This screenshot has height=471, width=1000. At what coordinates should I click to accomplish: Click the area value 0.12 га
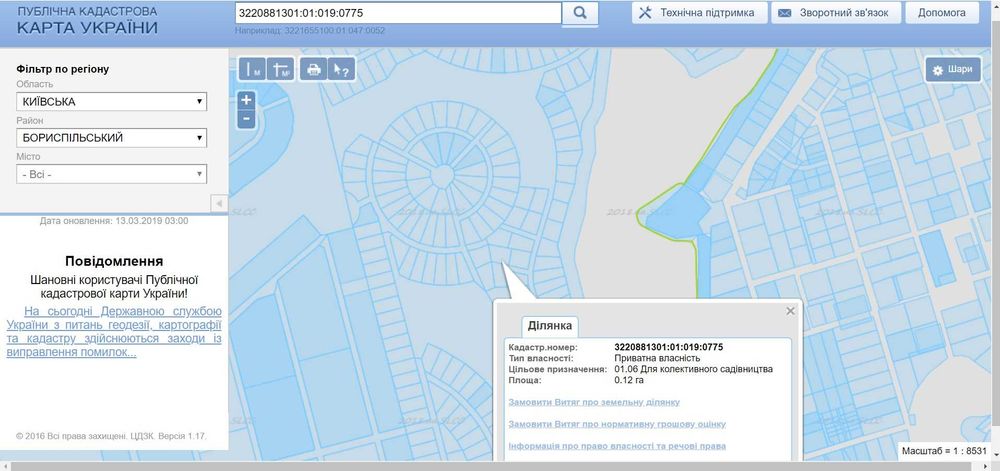pyautogui.click(x=628, y=380)
